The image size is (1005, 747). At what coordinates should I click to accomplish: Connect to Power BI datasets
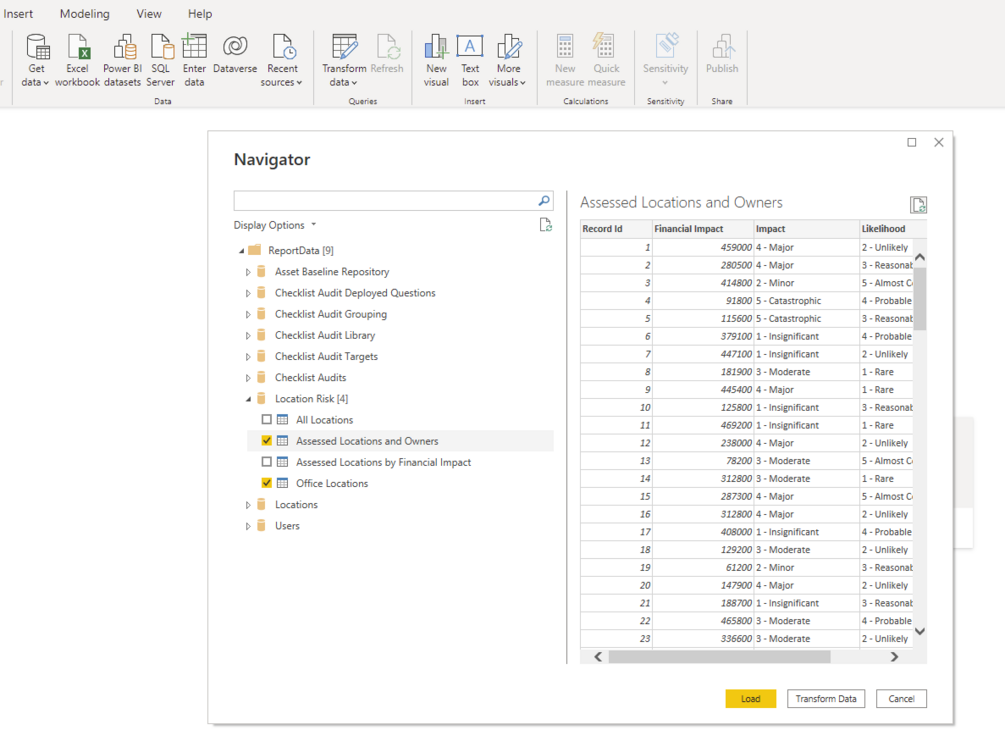122,61
